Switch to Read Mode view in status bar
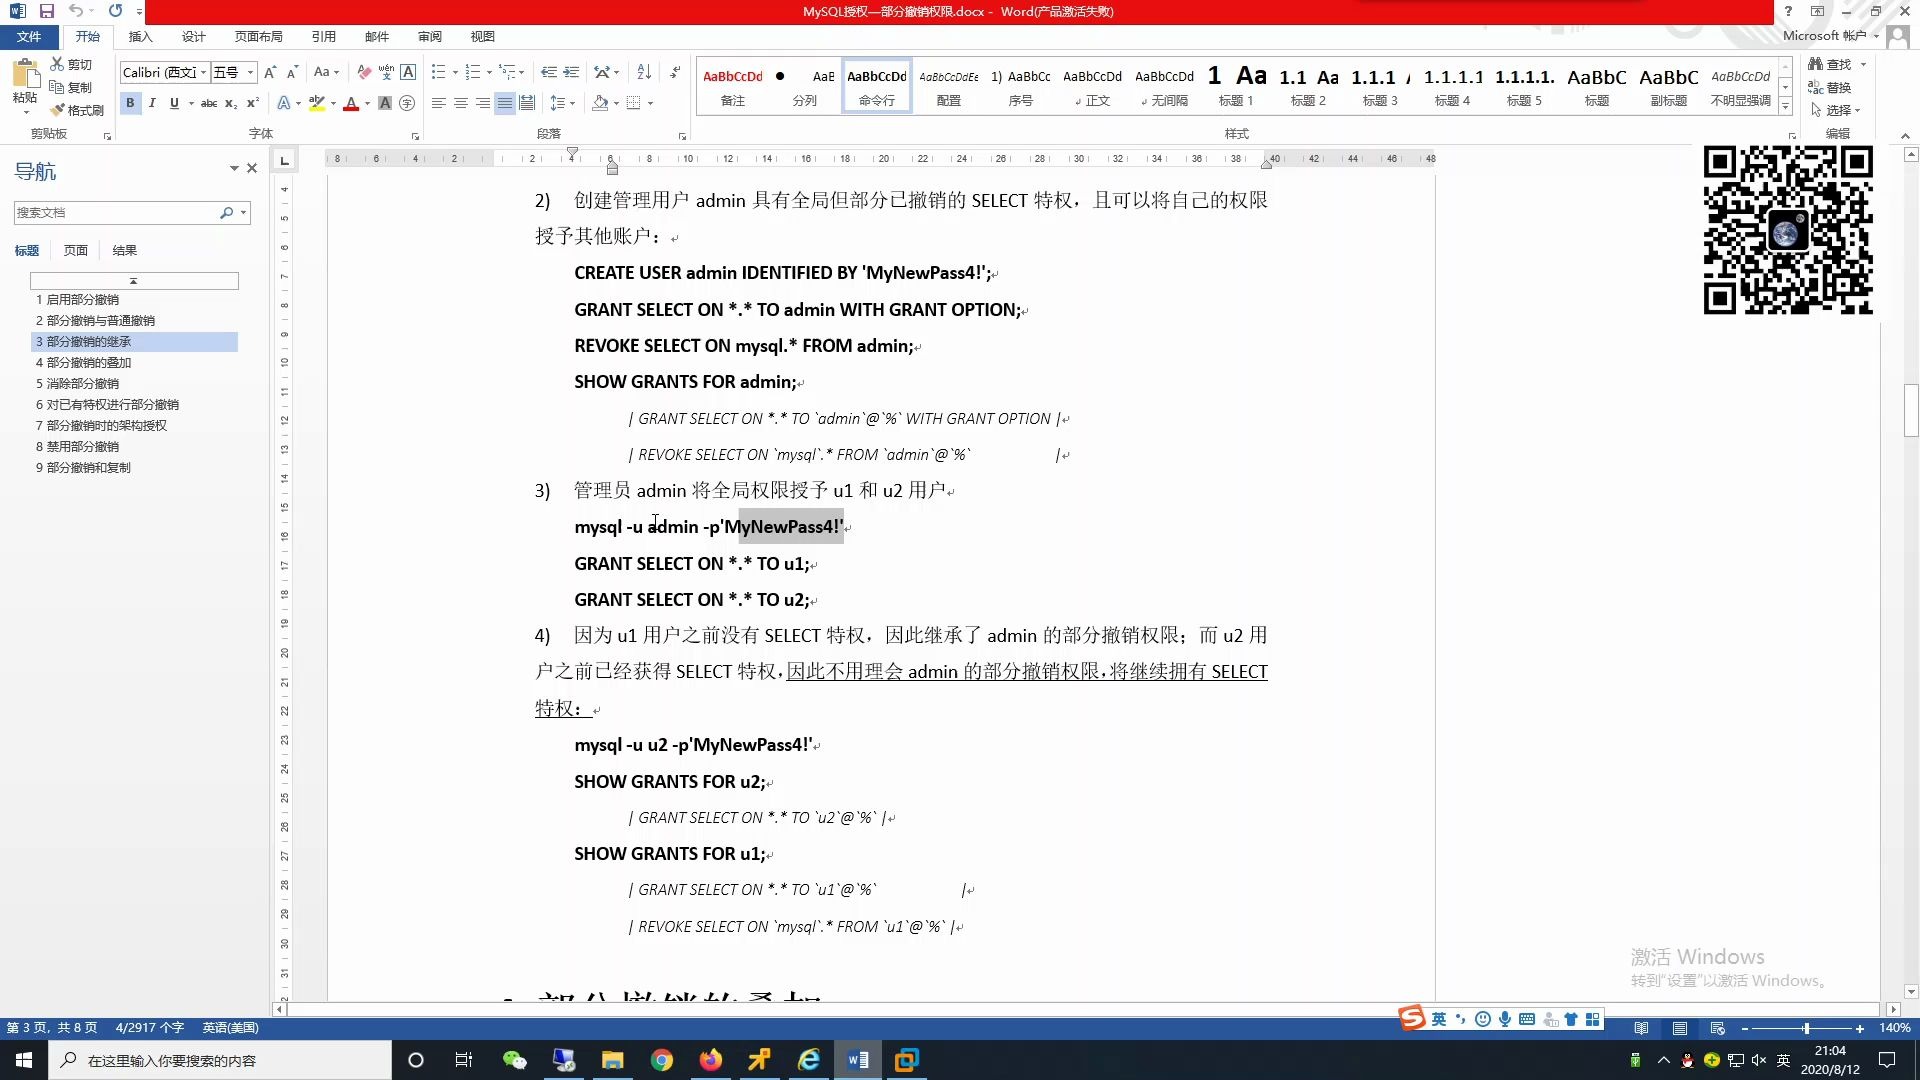 [1640, 1027]
